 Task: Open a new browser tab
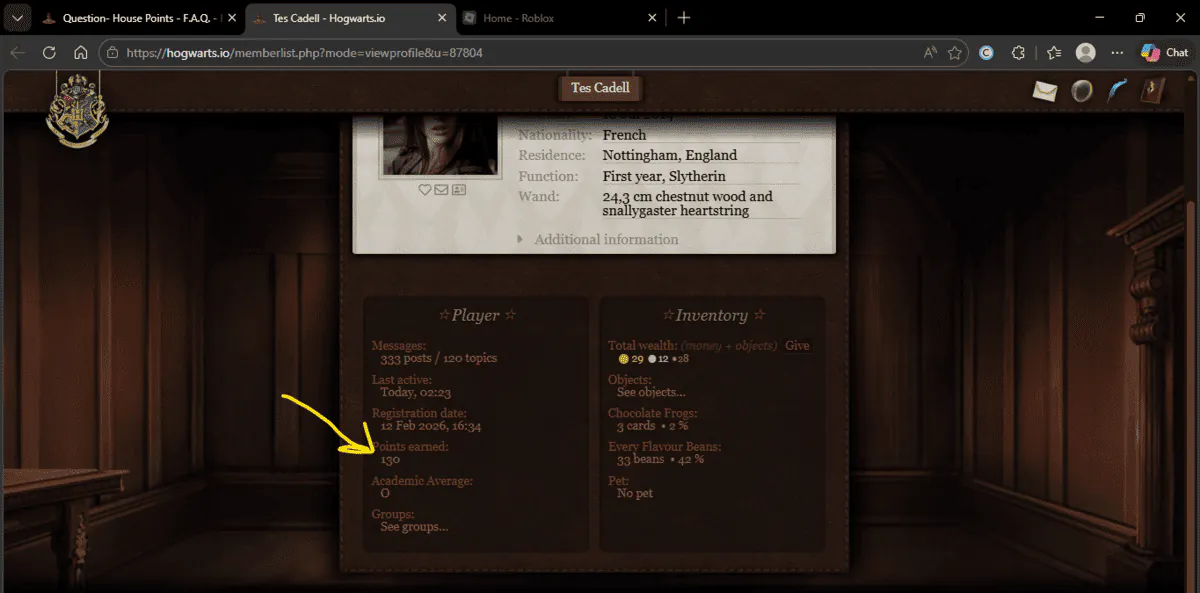point(684,18)
